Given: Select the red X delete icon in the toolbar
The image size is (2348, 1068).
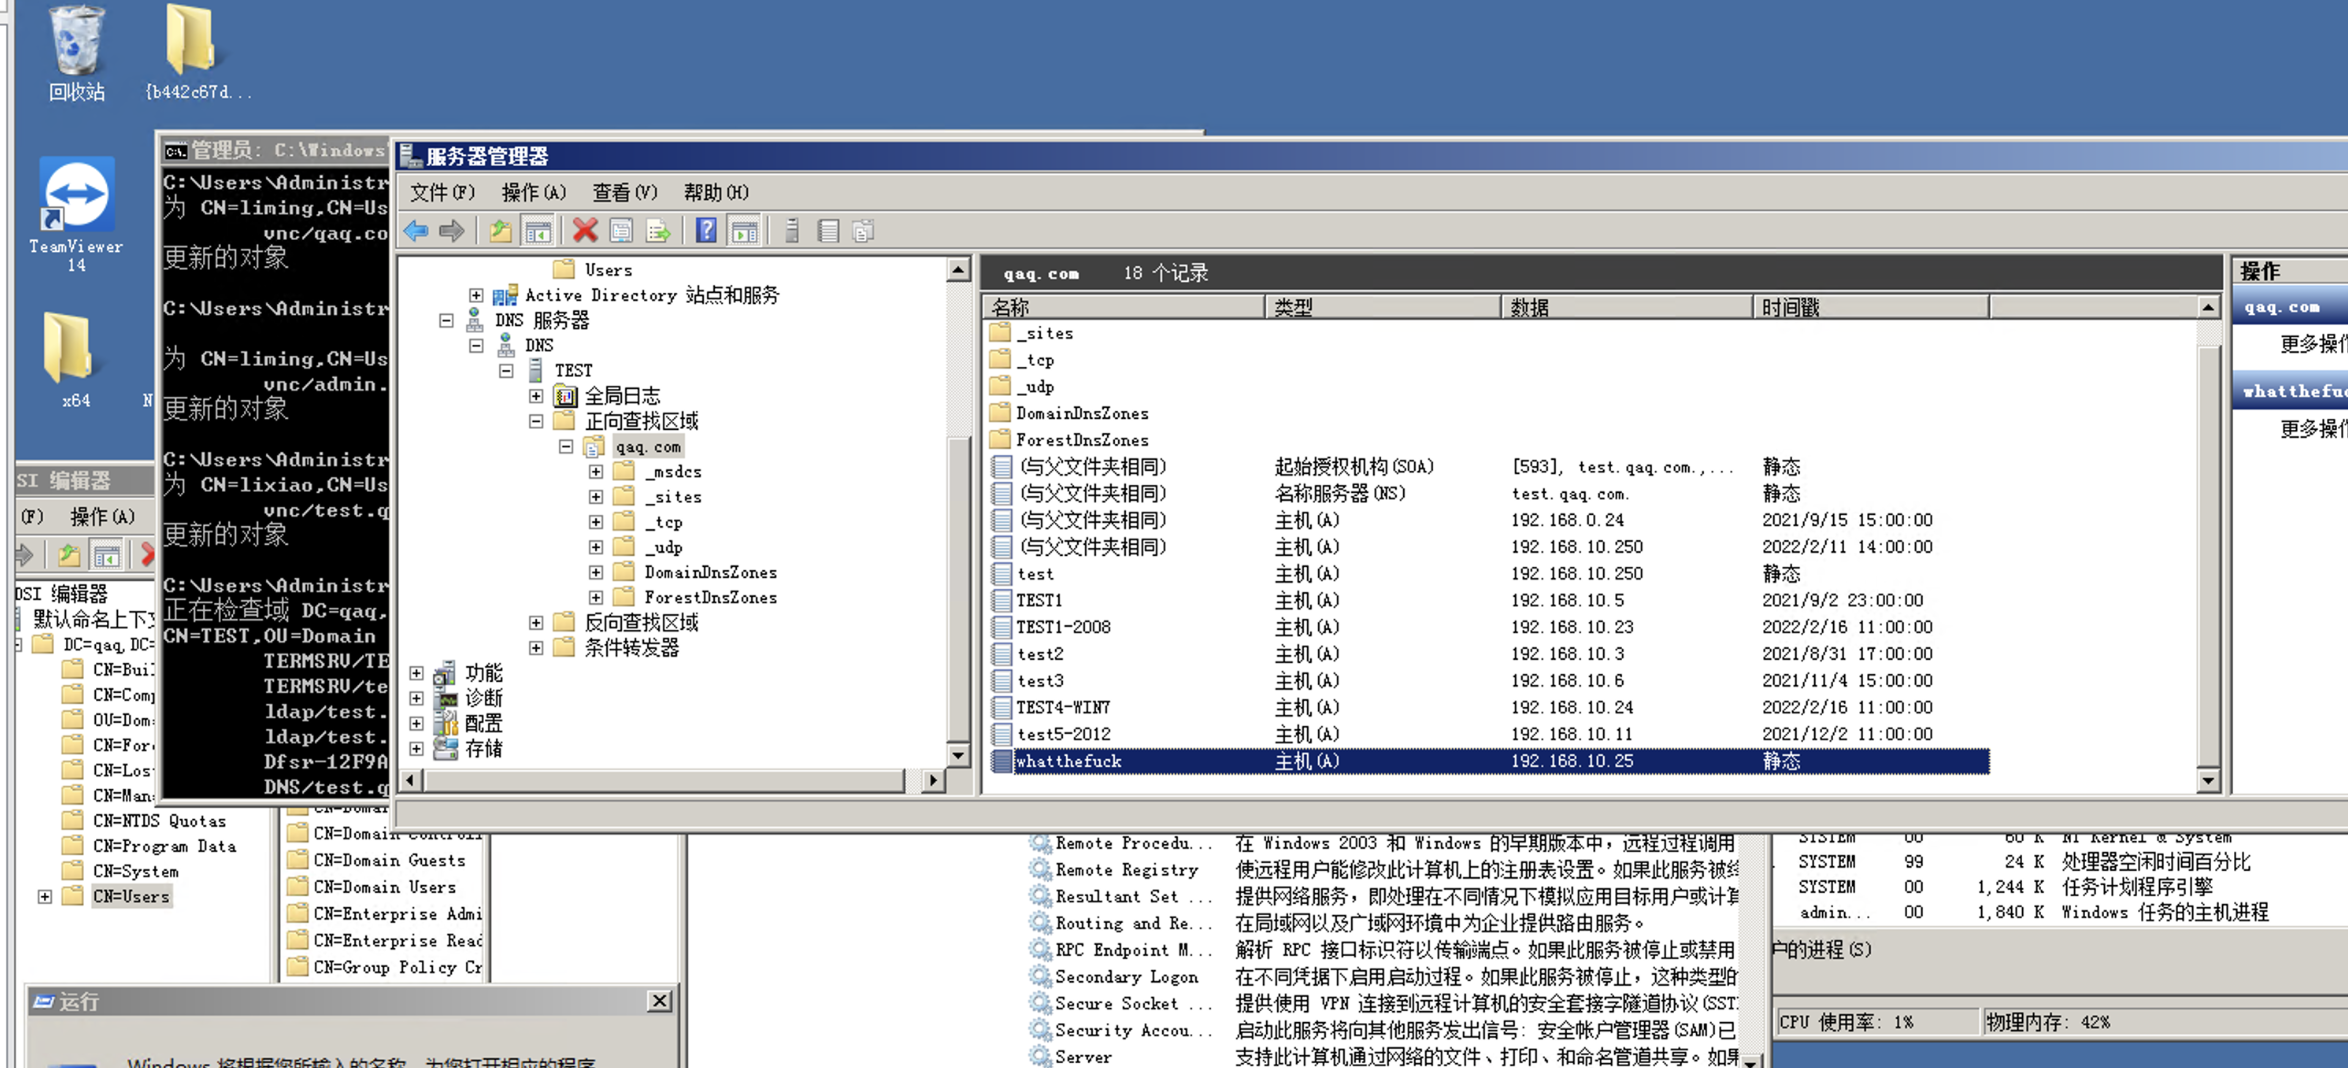Looking at the screenshot, I should point(583,230).
